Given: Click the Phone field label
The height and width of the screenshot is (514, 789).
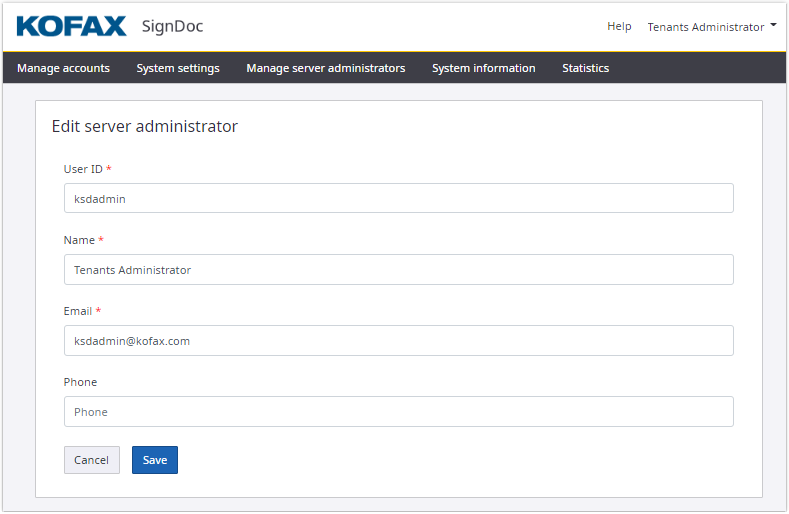Looking at the screenshot, I should coord(80,382).
